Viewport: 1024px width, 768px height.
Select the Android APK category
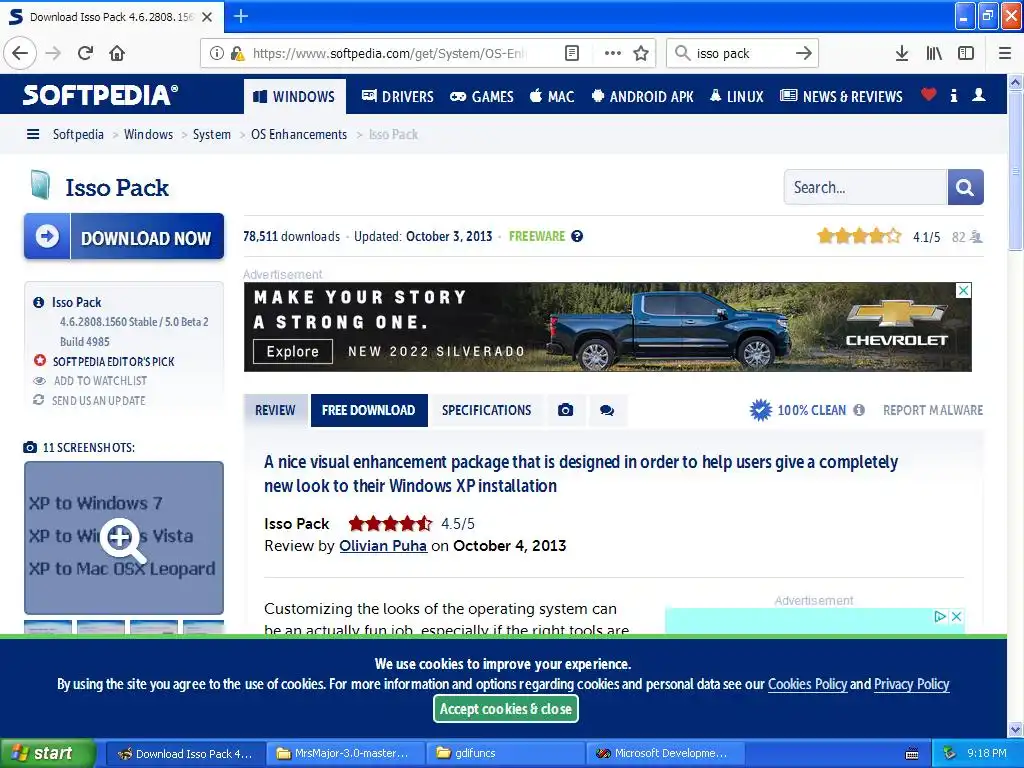642,97
